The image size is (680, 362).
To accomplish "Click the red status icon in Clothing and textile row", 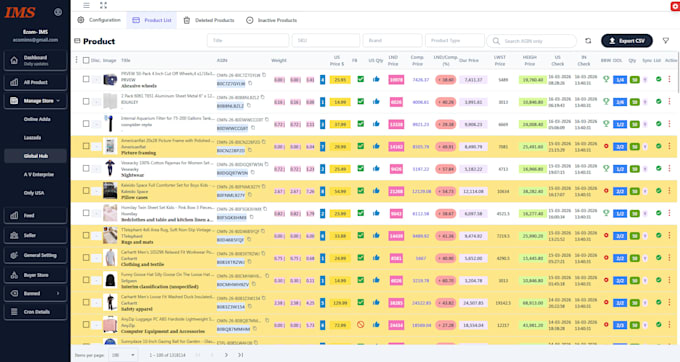I will [x=606, y=258].
